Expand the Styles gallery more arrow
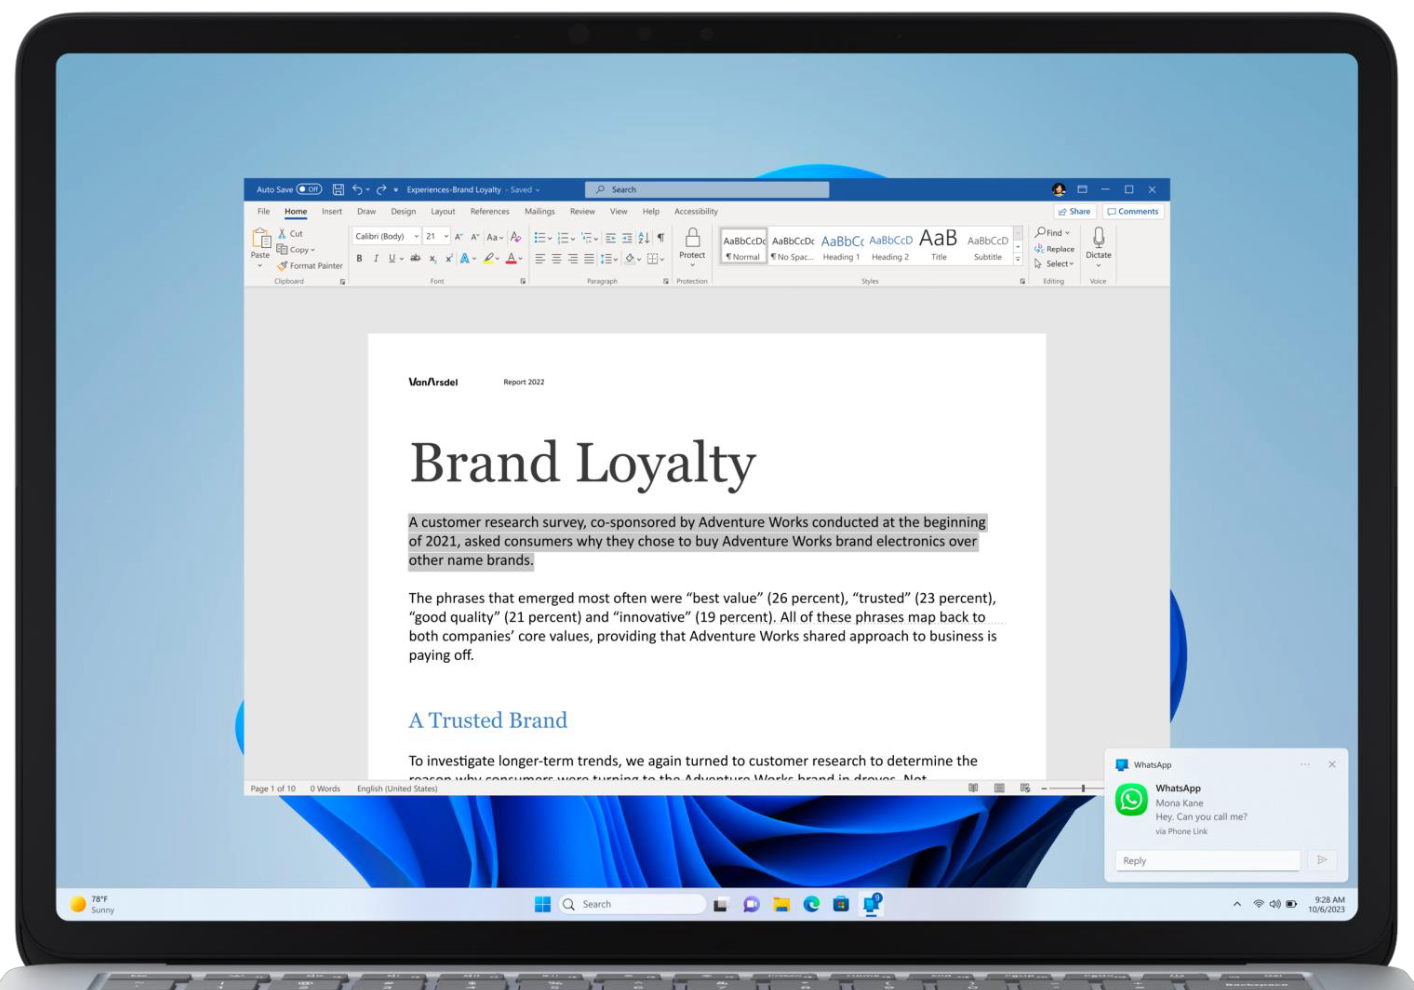The image size is (1414, 990). pos(1018,260)
